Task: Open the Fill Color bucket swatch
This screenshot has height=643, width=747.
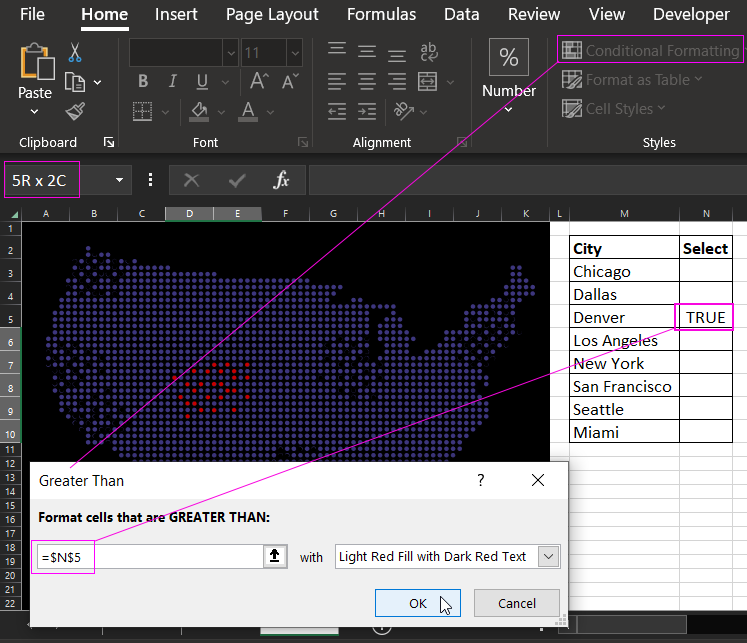Action: click(198, 111)
